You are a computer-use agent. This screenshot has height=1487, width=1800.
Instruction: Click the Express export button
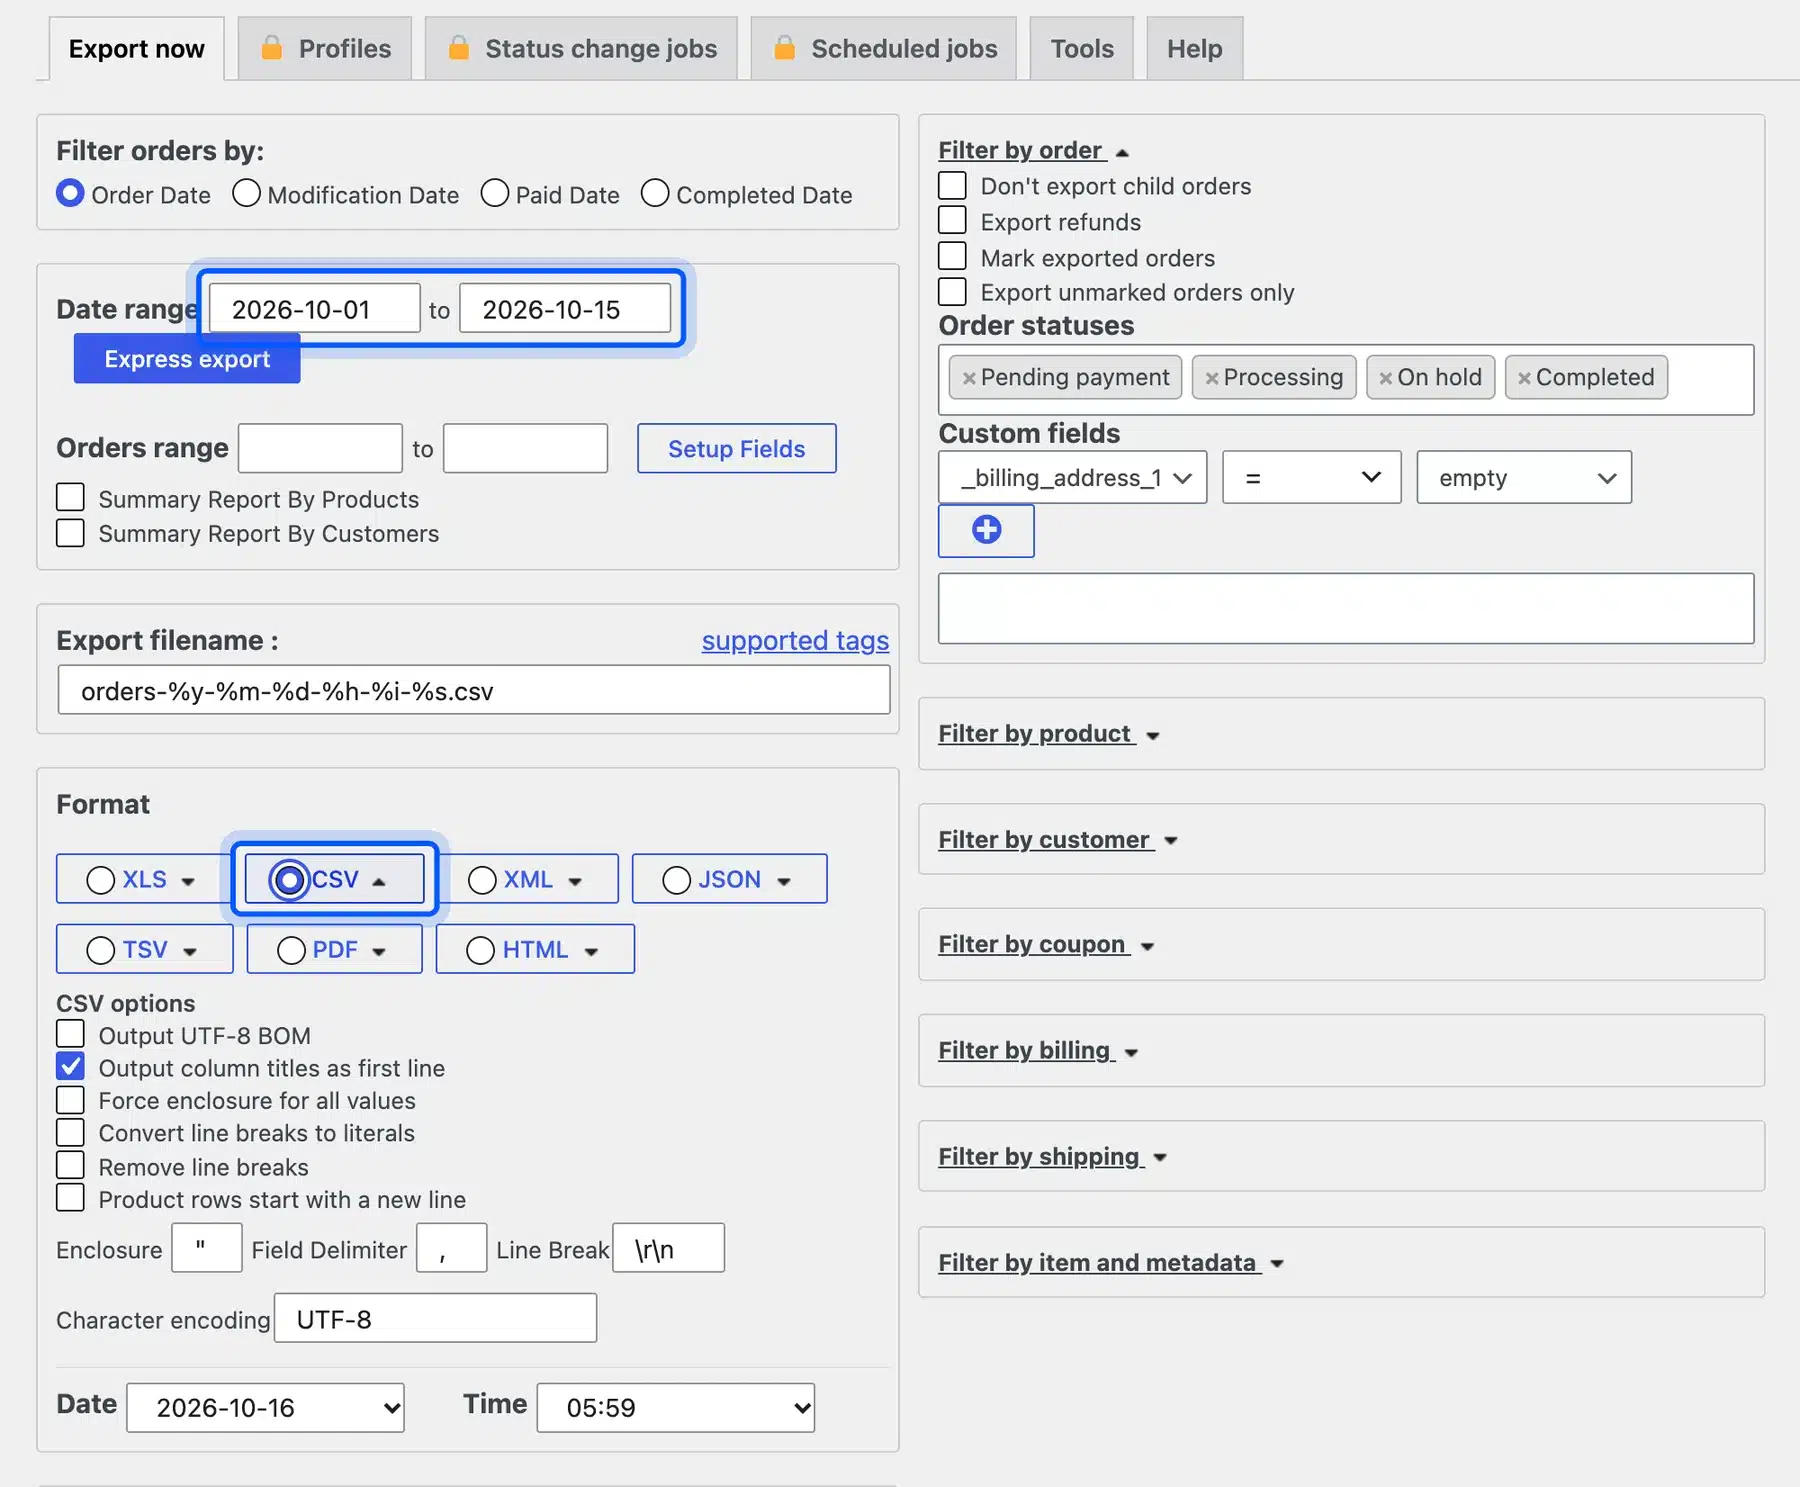tap(187, 359)
